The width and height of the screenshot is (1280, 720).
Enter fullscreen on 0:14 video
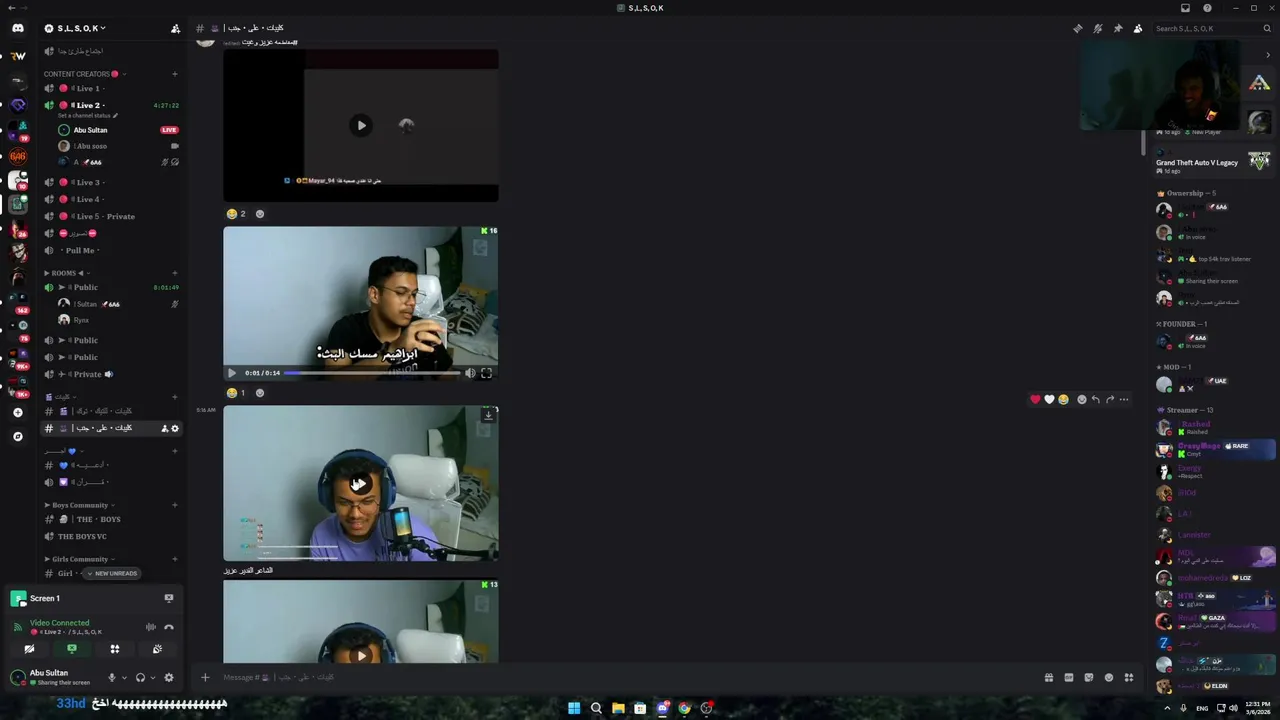[486, 373]
